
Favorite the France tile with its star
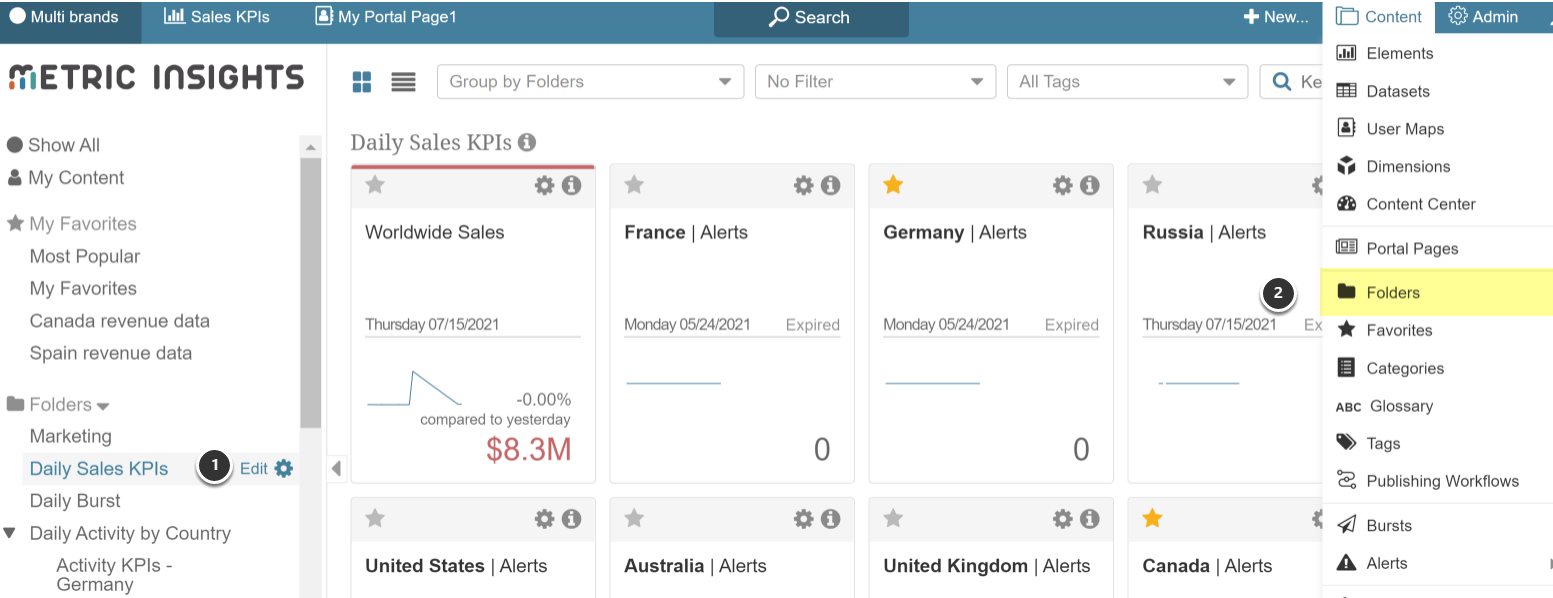pos(634,185)
